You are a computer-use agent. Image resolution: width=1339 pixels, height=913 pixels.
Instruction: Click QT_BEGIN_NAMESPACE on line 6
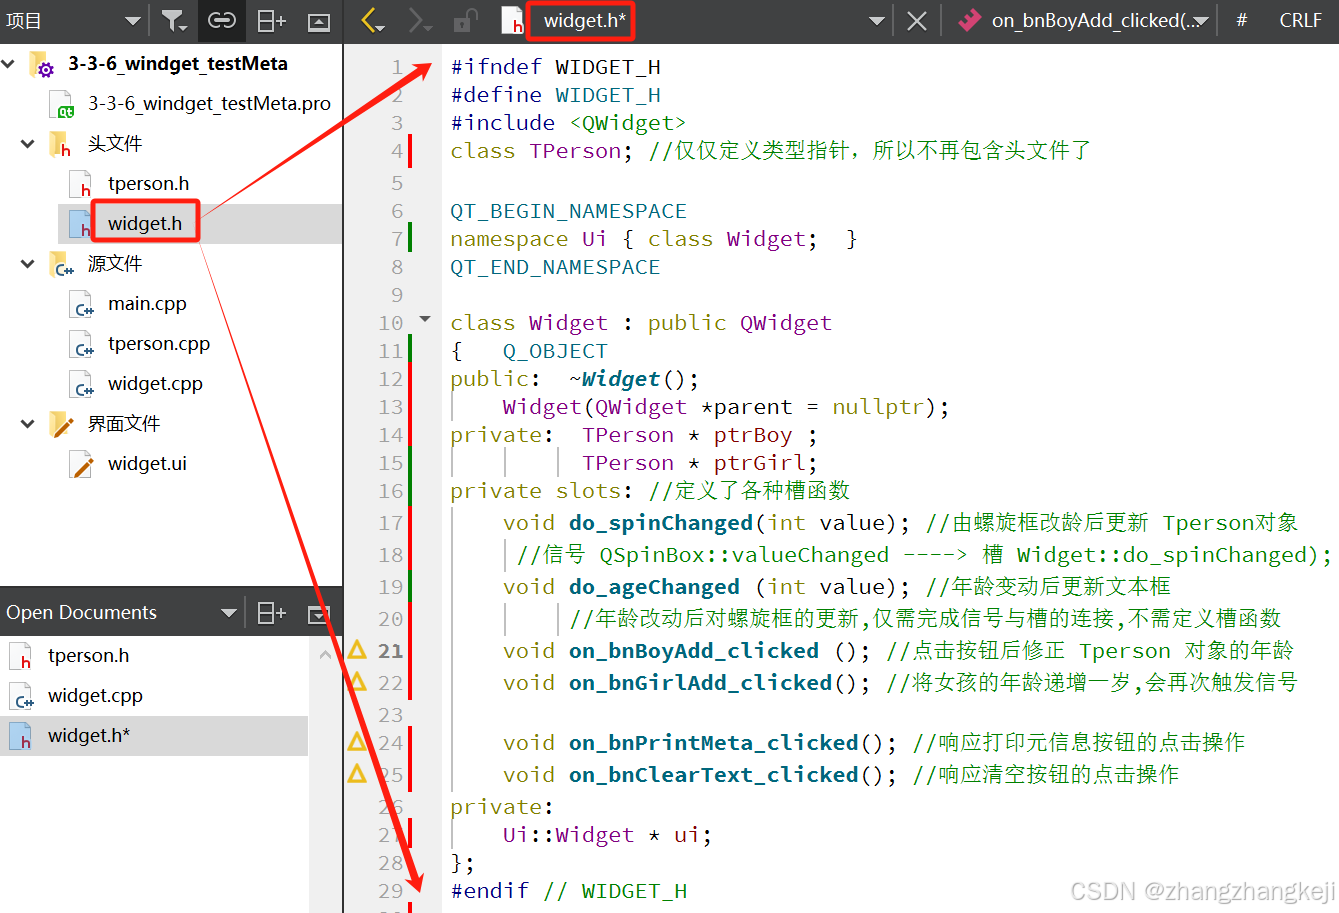coord(568,211)
